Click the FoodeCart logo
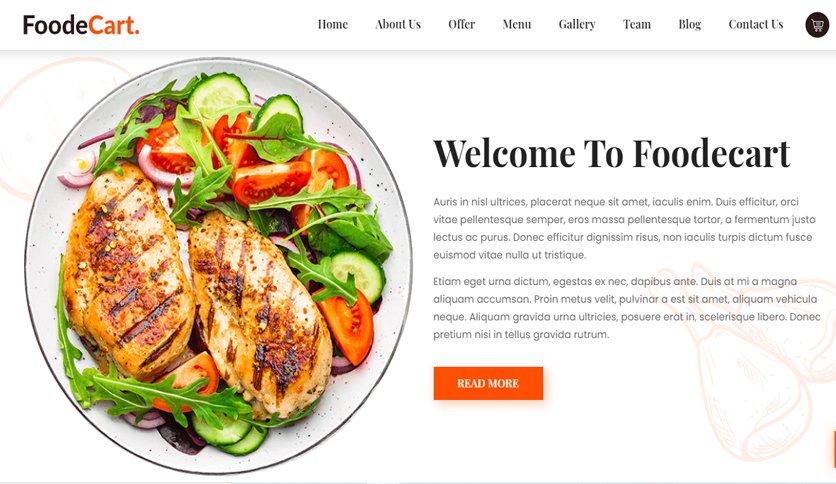This screenshot has width=836, height=484. (x=81, y=25)
